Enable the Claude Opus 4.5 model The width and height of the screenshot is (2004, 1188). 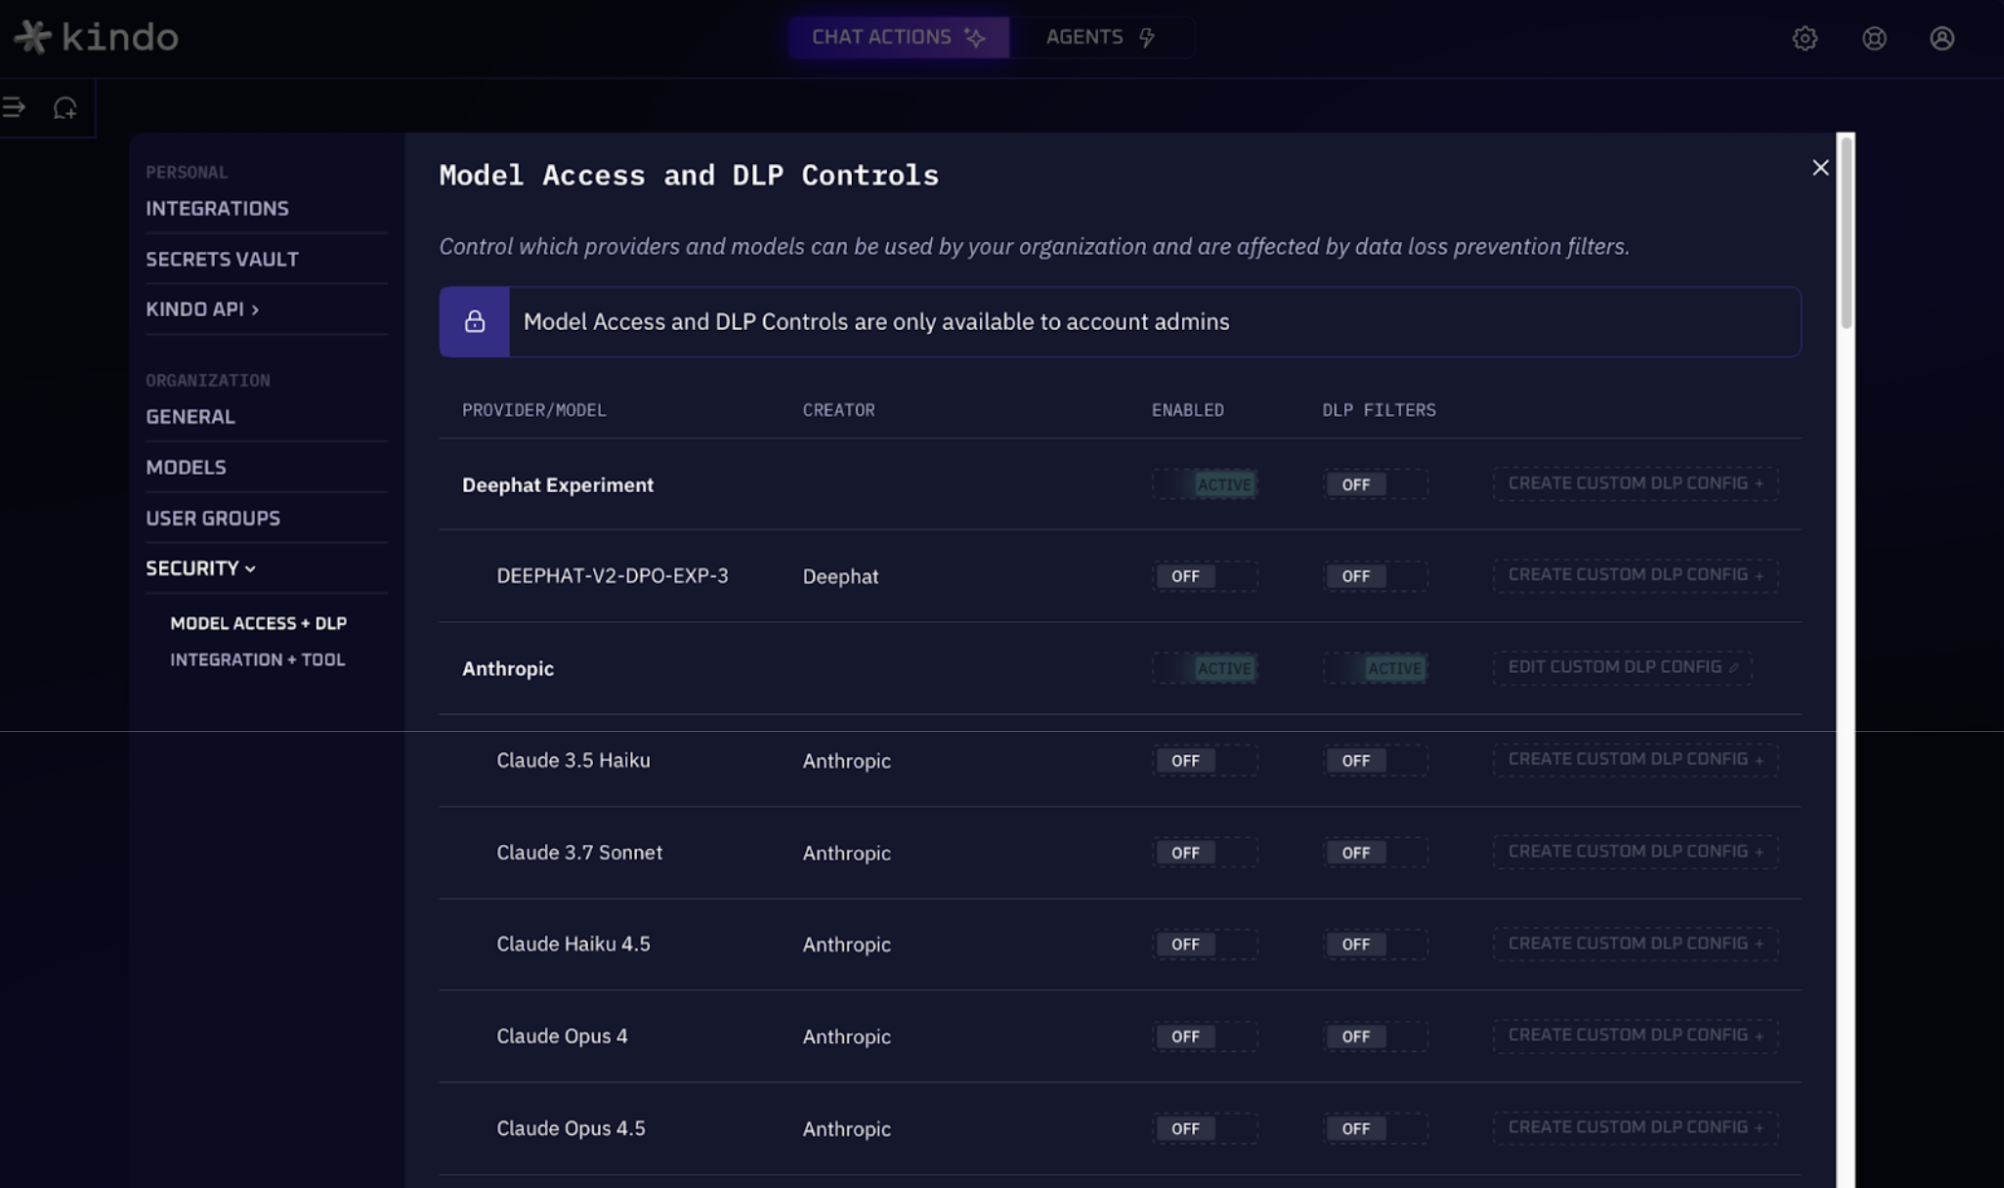pos(1204,1128)
